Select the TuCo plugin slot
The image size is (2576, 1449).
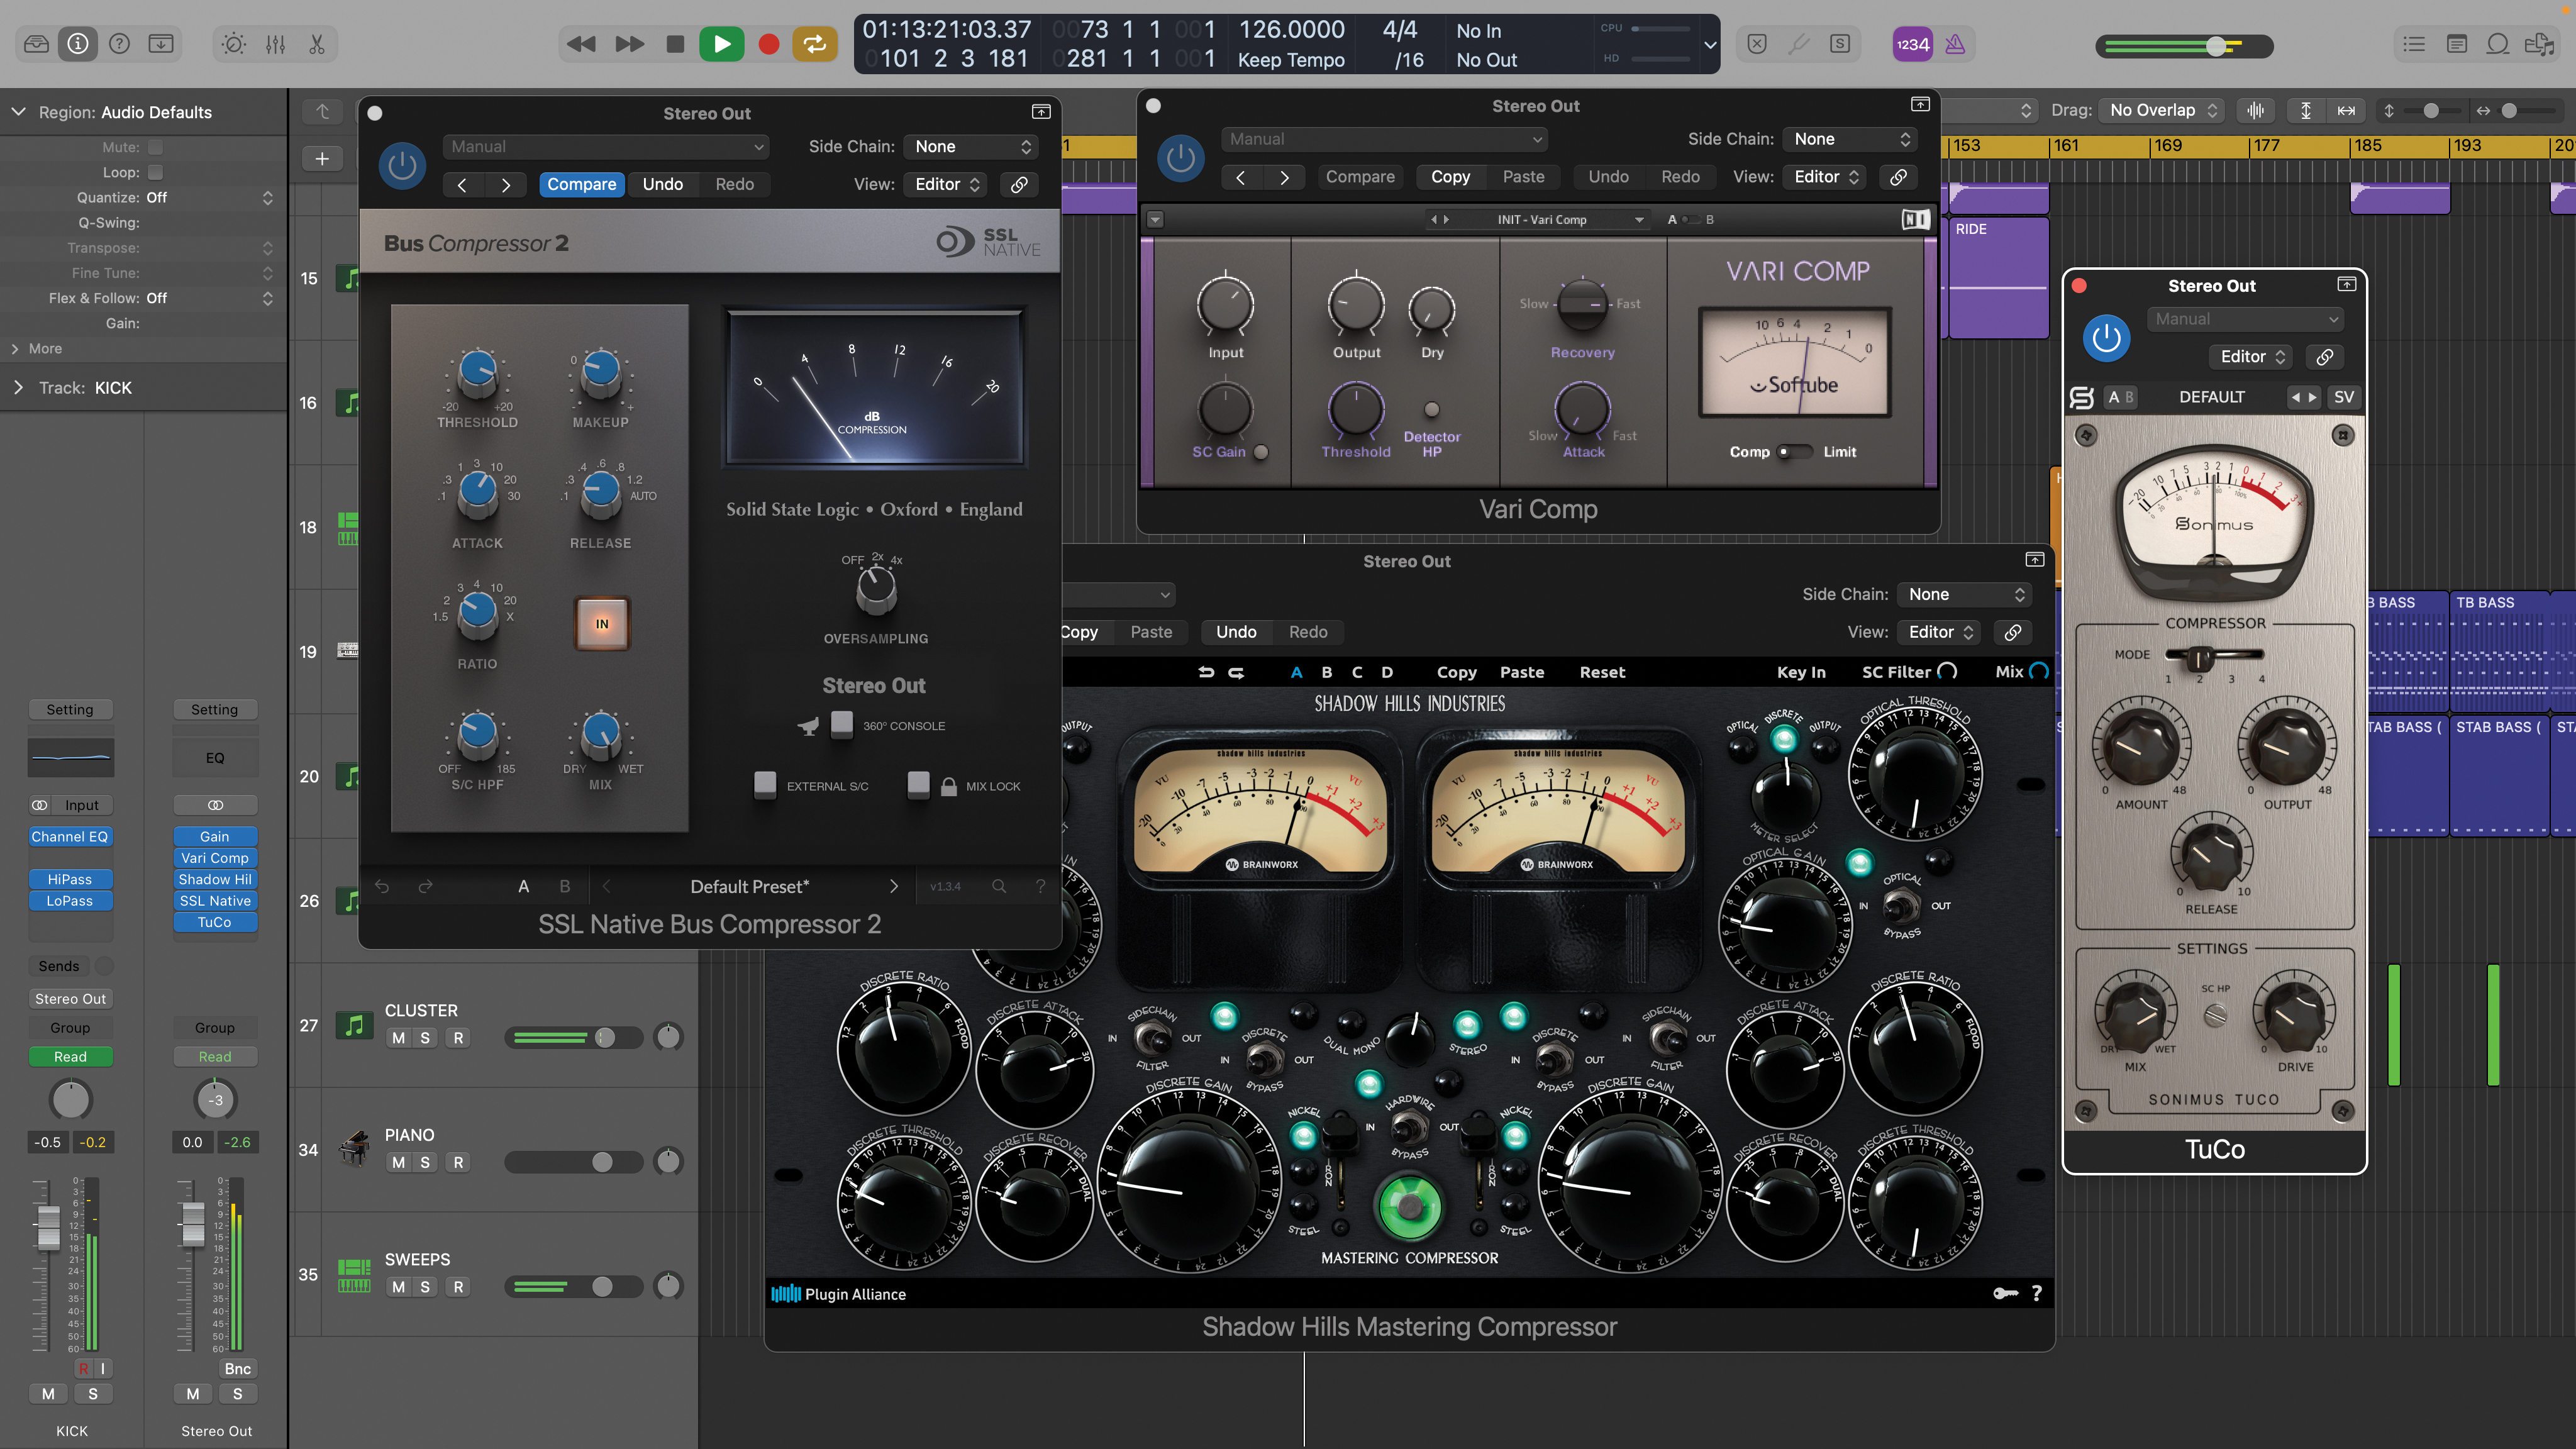(214, 922)
